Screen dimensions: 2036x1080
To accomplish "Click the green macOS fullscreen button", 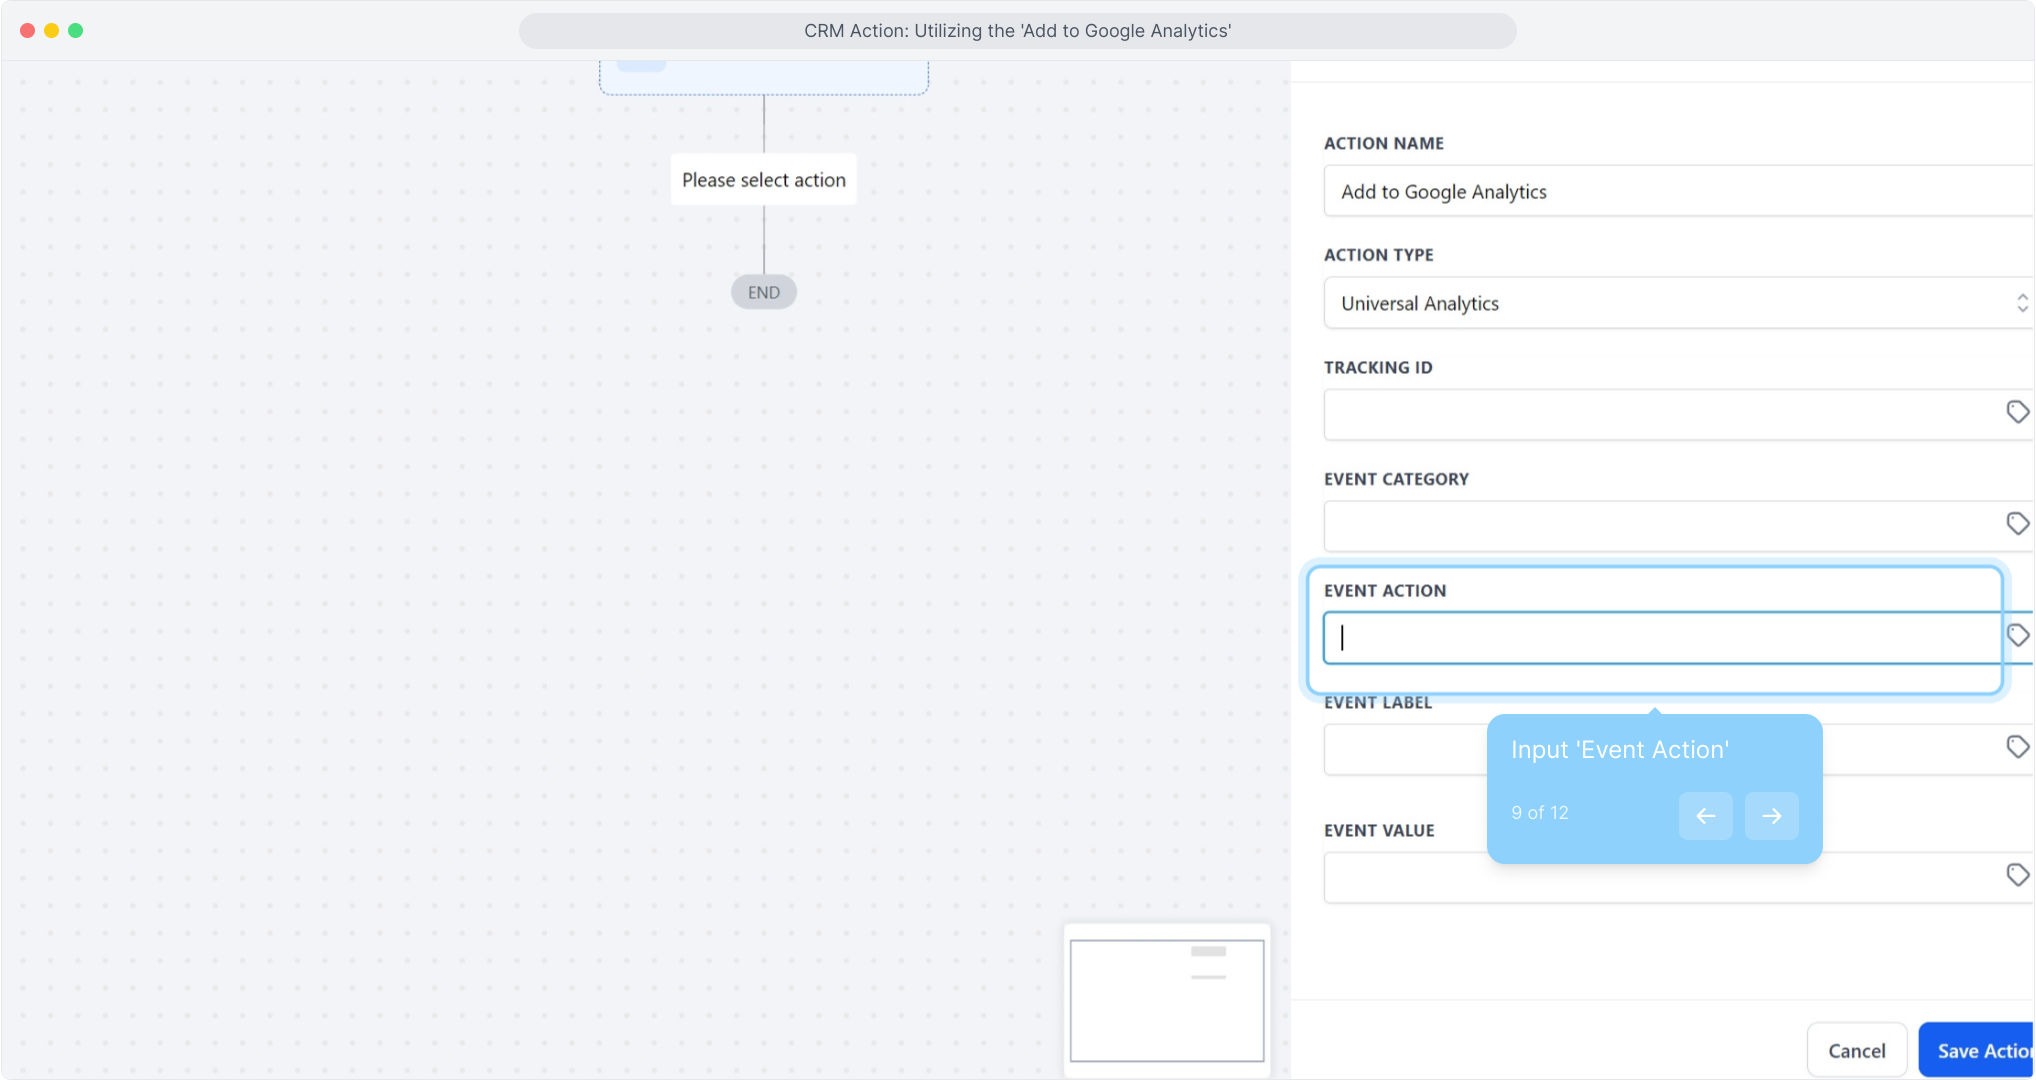I will (x=76, y=30).
